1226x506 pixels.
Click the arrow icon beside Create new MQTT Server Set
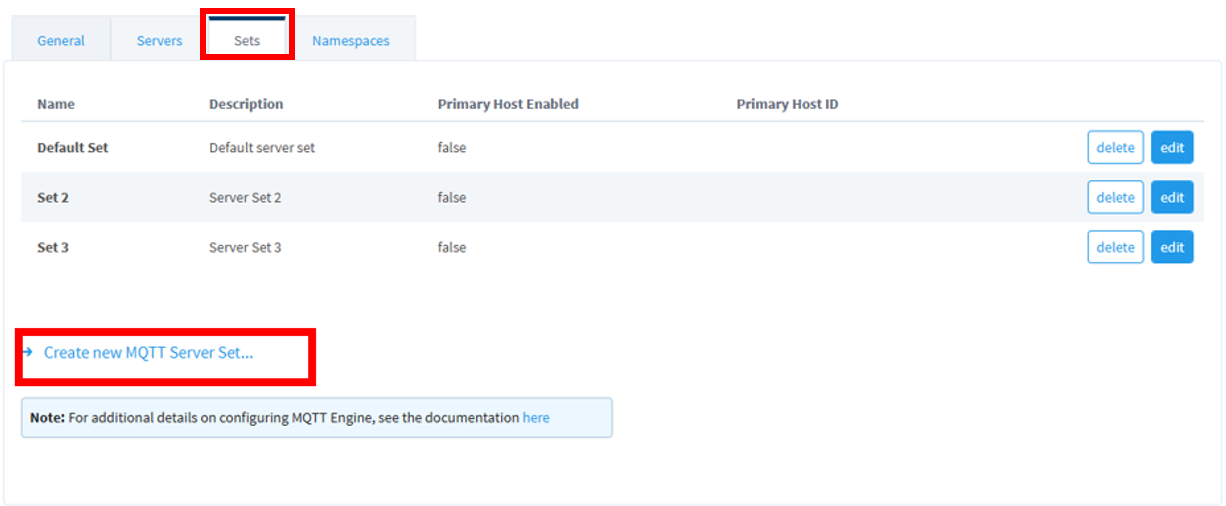28,352
